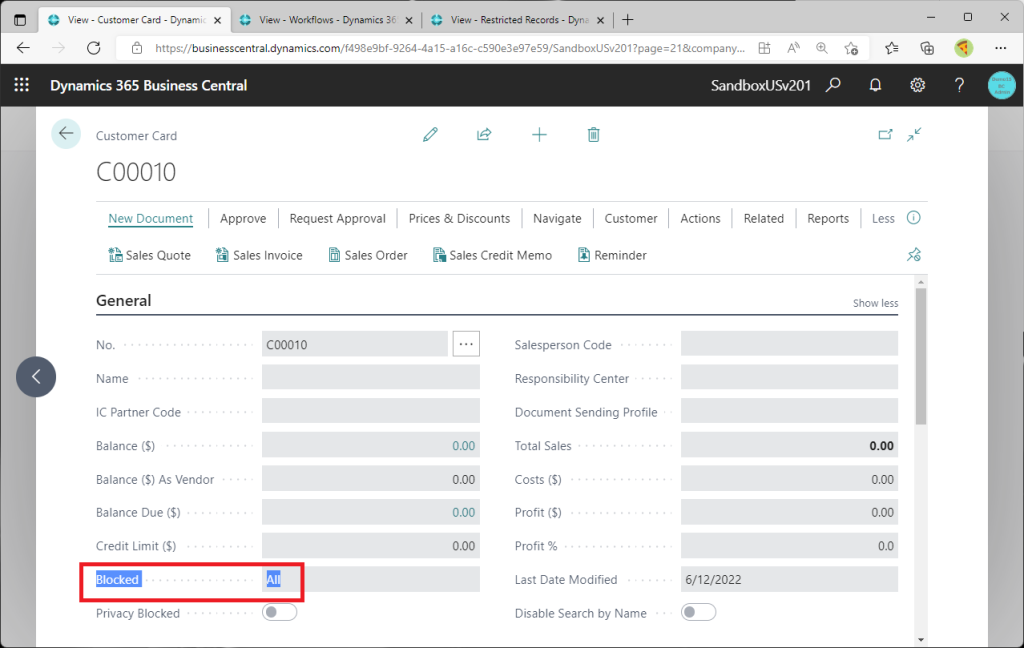
Task: Click the Salesperson Code field
Action: coord(789,344)
